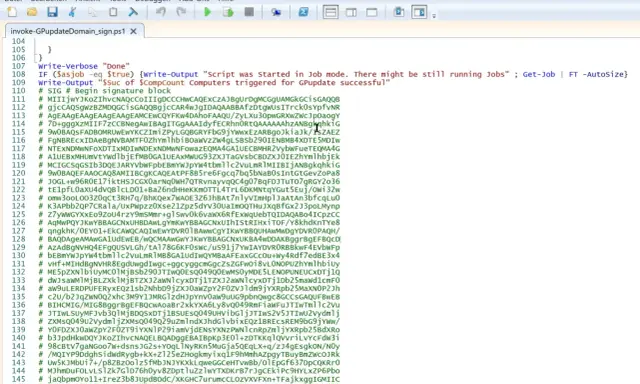Create a new script file
Image resolution: width=640 pixels, height=384 pixels.
click(13, 12)
